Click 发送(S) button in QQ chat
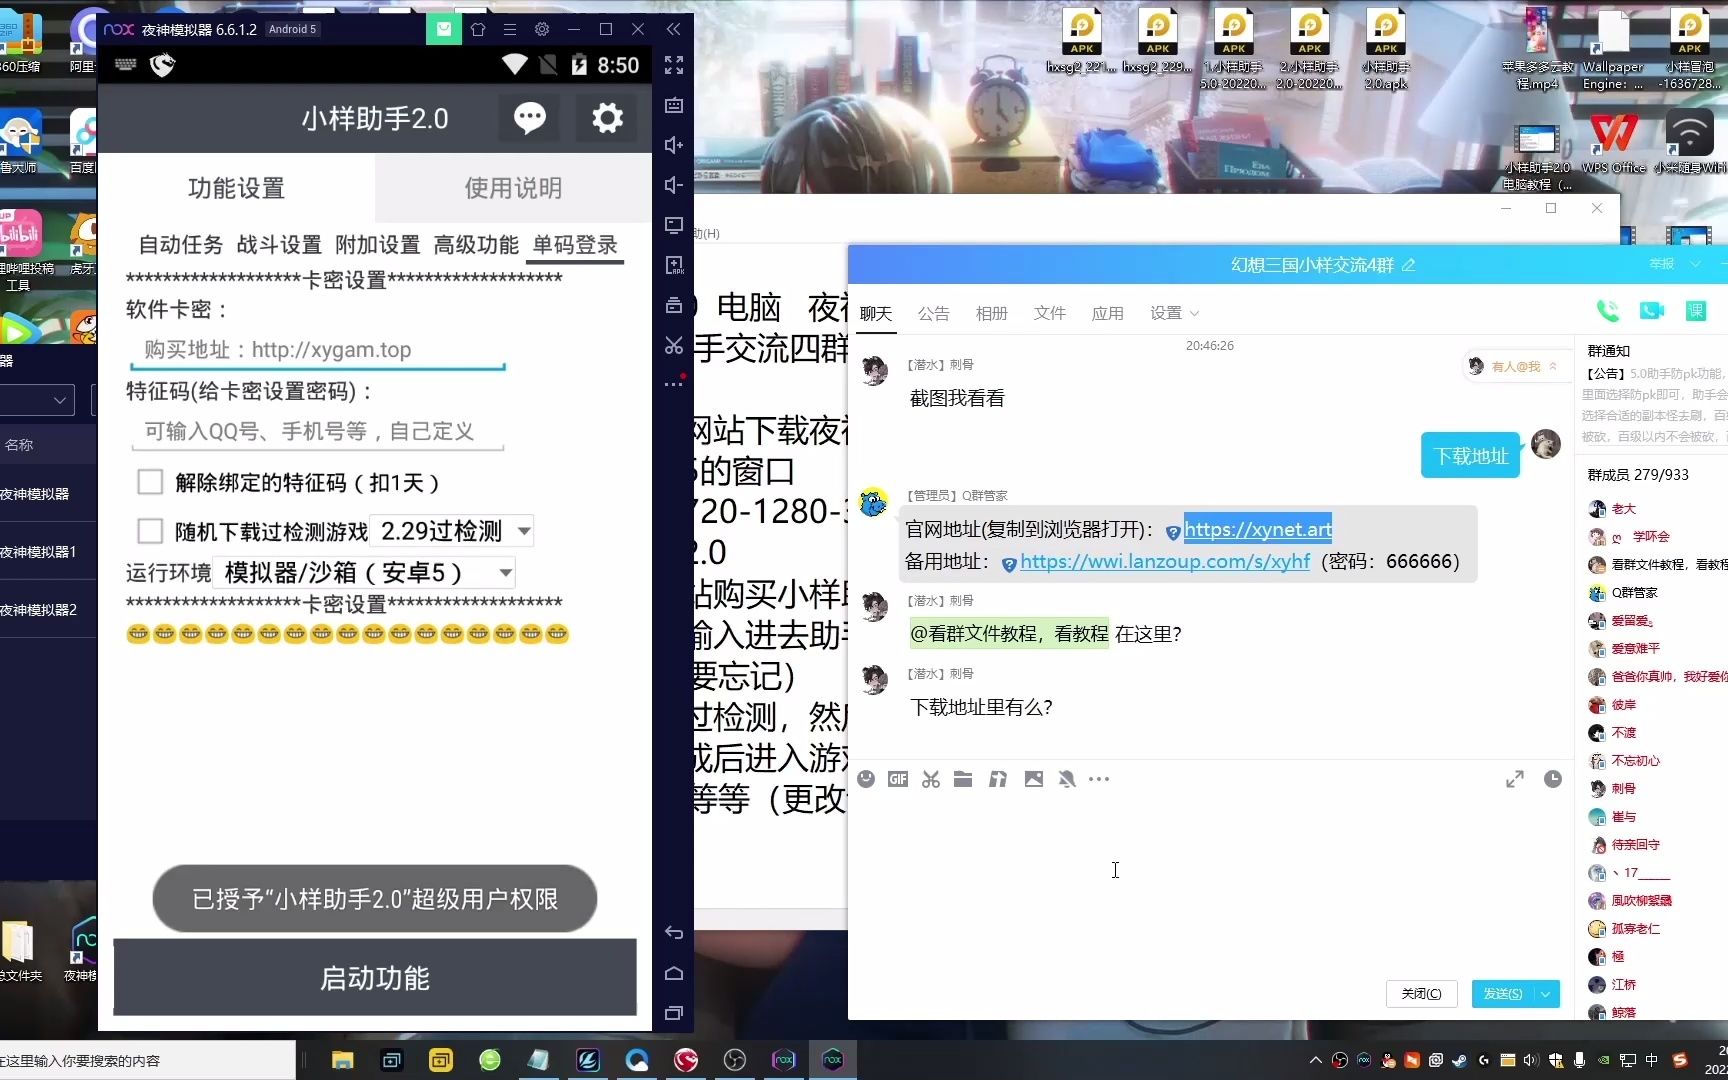The height and width of the screenshot is (1080, 1728). [1503, 994]
